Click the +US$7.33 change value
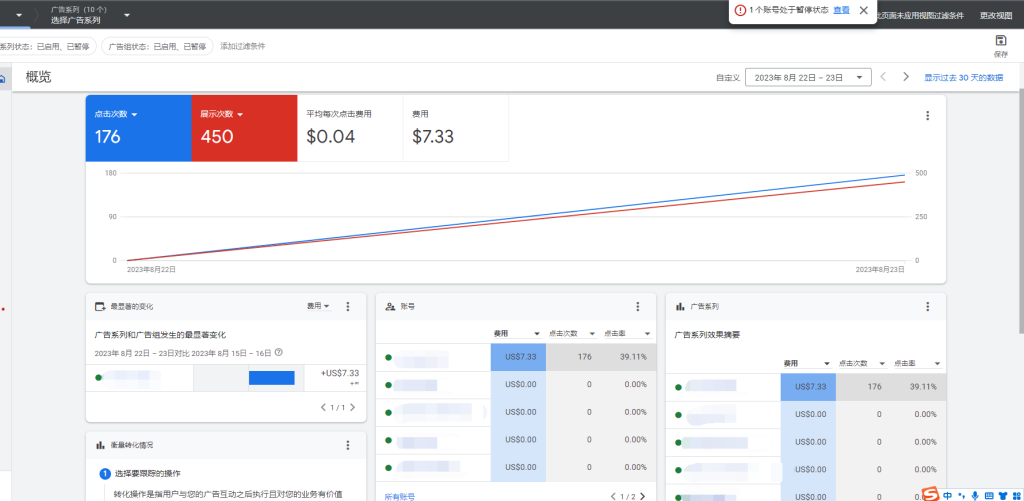 click(x=340, y=373)
